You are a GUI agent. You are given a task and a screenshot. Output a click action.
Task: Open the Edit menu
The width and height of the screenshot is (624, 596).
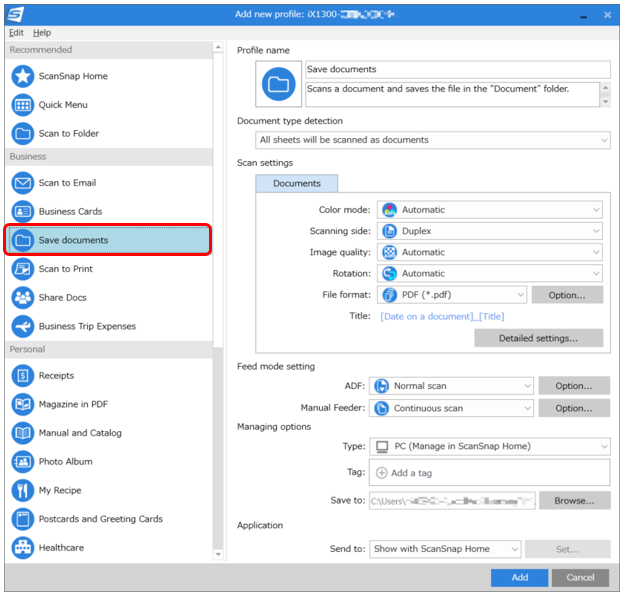click(16, 33)
